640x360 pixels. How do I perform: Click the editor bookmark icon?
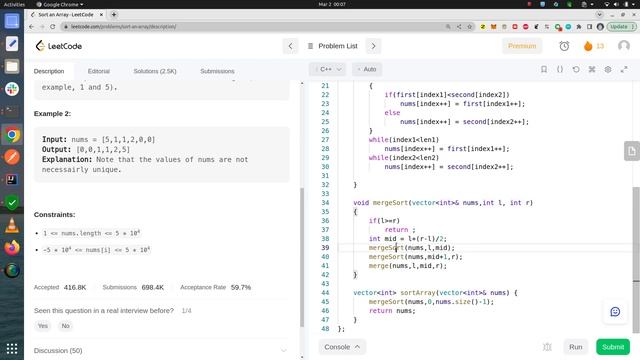[x=544, y=69]
